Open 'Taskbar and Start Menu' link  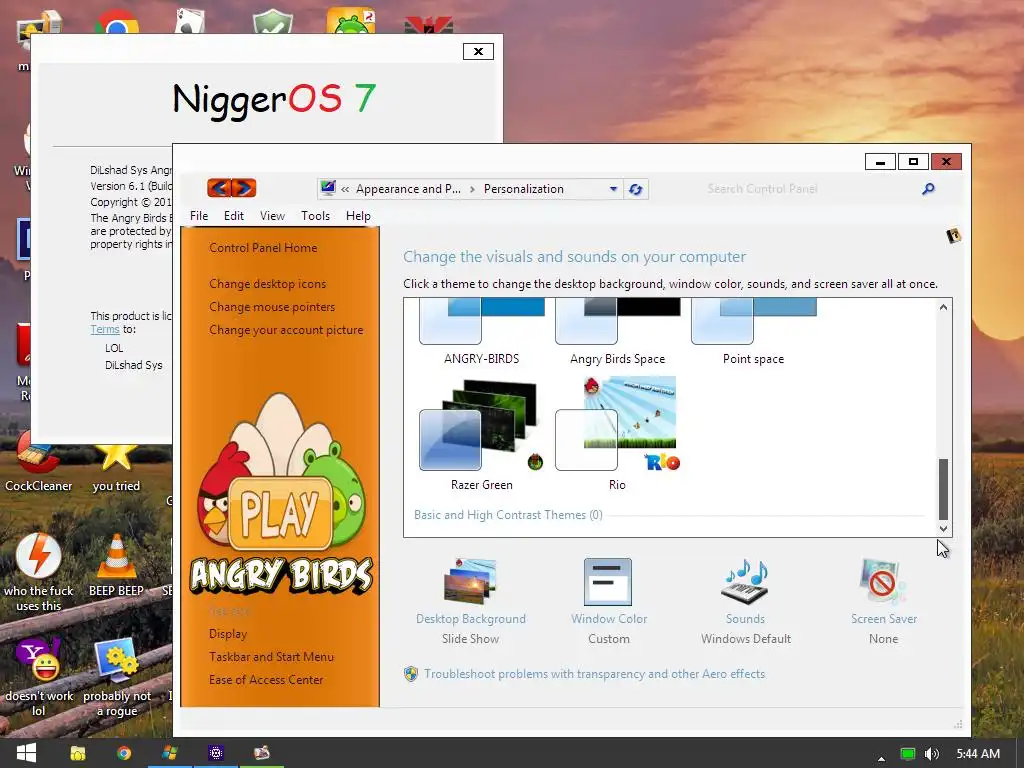pos(272,656)
